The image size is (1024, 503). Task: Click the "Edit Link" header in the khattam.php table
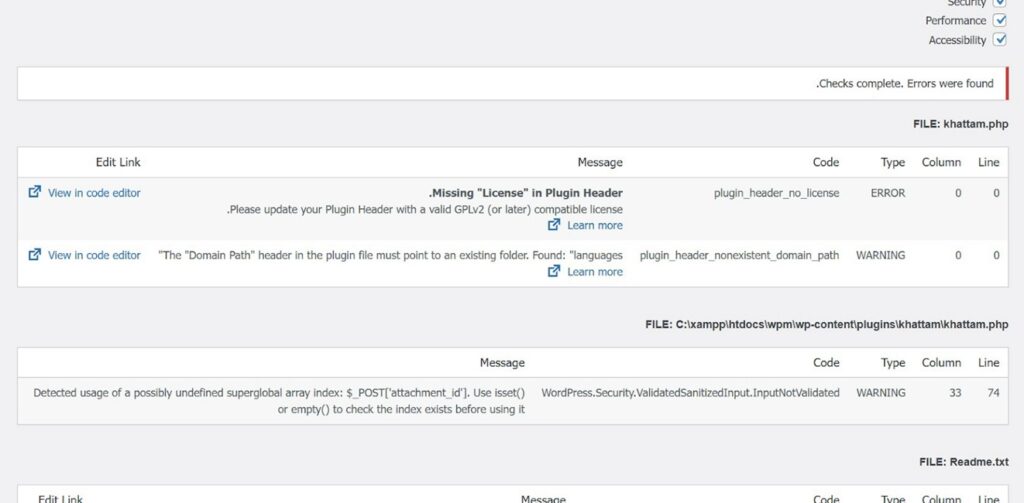coord(118,162)
